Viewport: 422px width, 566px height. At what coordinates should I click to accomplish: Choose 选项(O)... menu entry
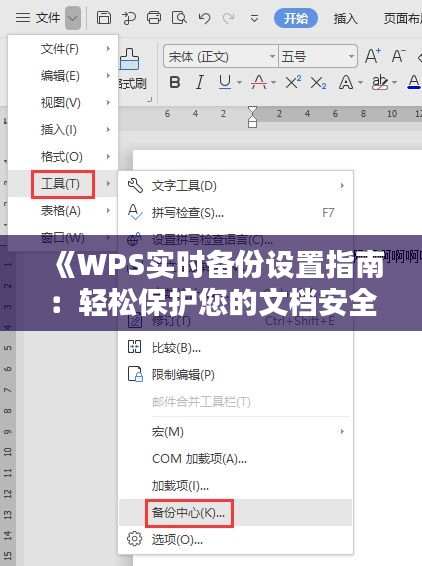coord(235,540)
